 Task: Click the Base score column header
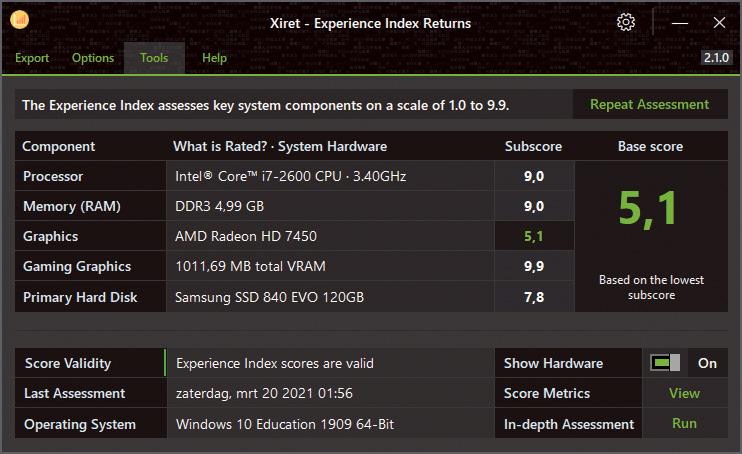tap(650, 146)
